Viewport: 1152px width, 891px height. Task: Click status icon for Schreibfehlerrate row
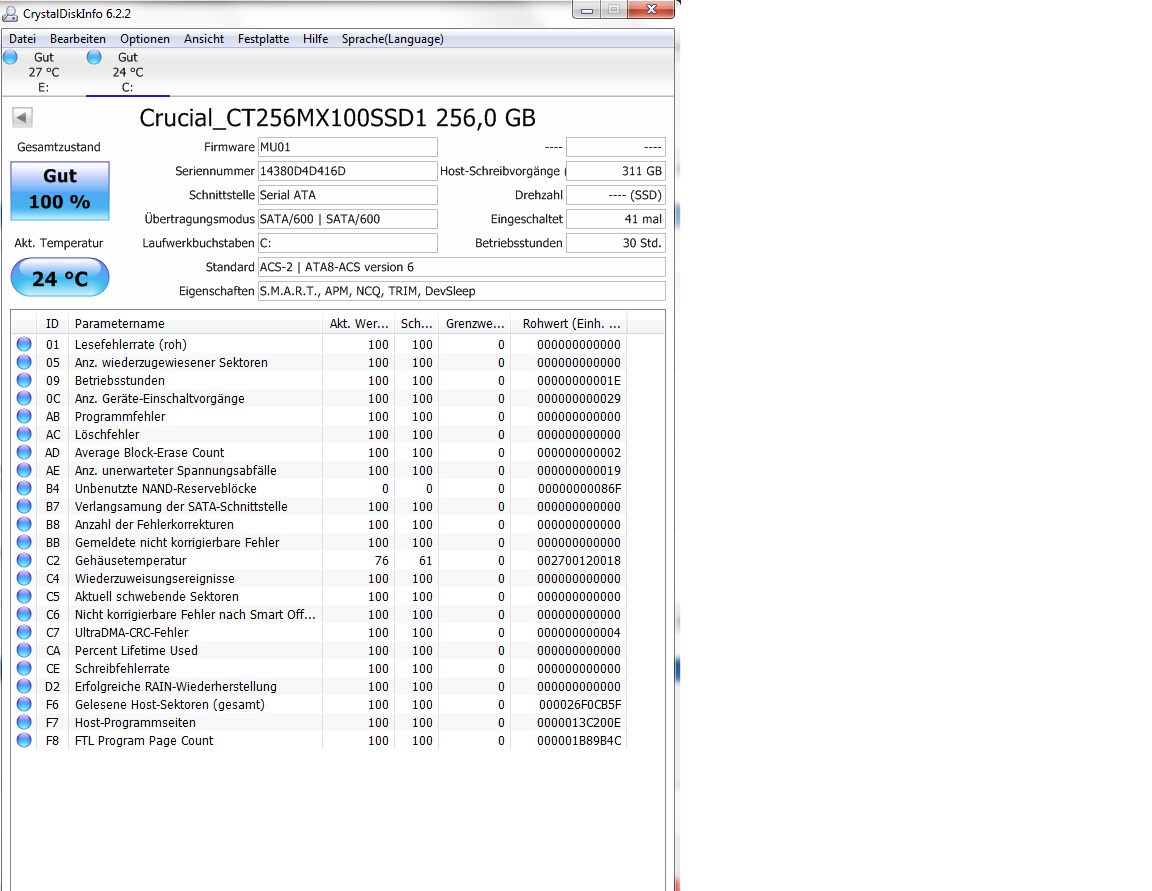click(x=24, y=668)
